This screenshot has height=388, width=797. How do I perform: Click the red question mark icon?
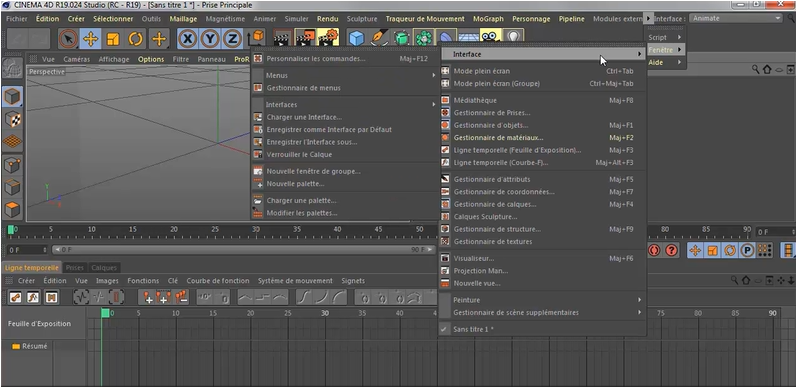(672, 250)
